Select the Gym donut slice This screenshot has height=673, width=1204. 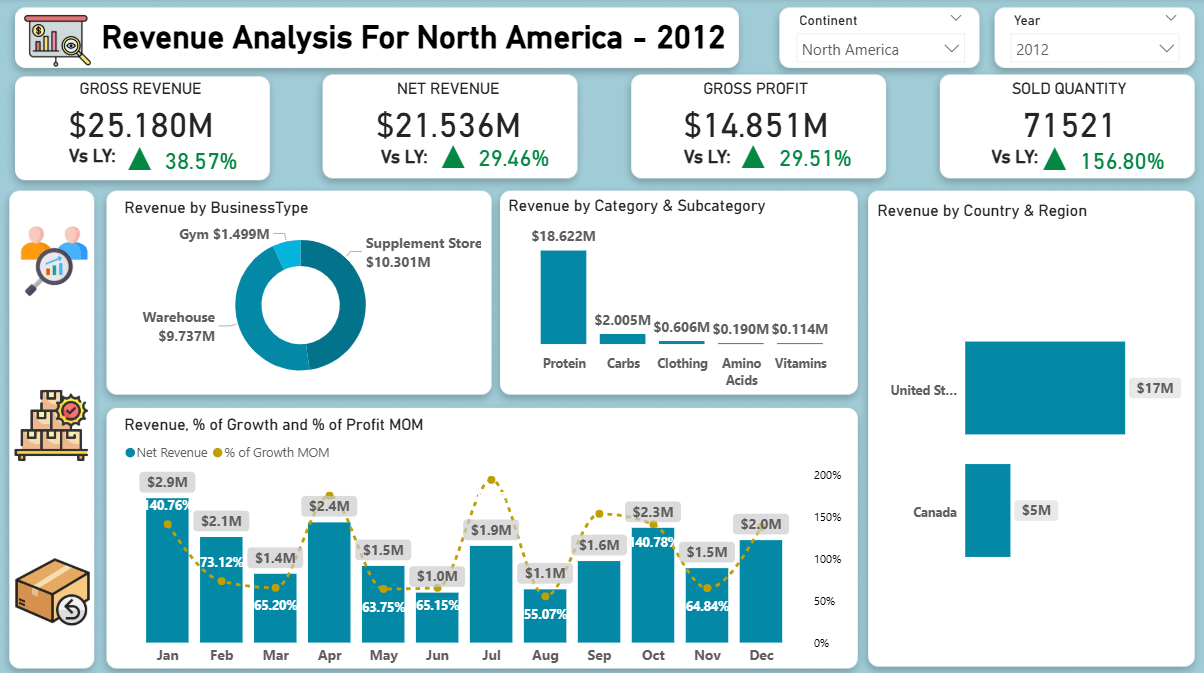(x=286, y=255)
